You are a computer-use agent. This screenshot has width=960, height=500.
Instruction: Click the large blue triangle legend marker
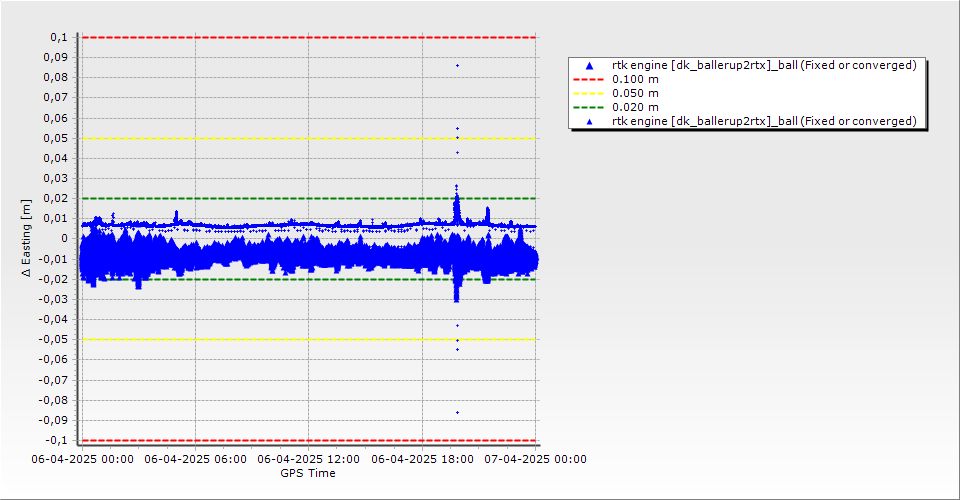590,65
